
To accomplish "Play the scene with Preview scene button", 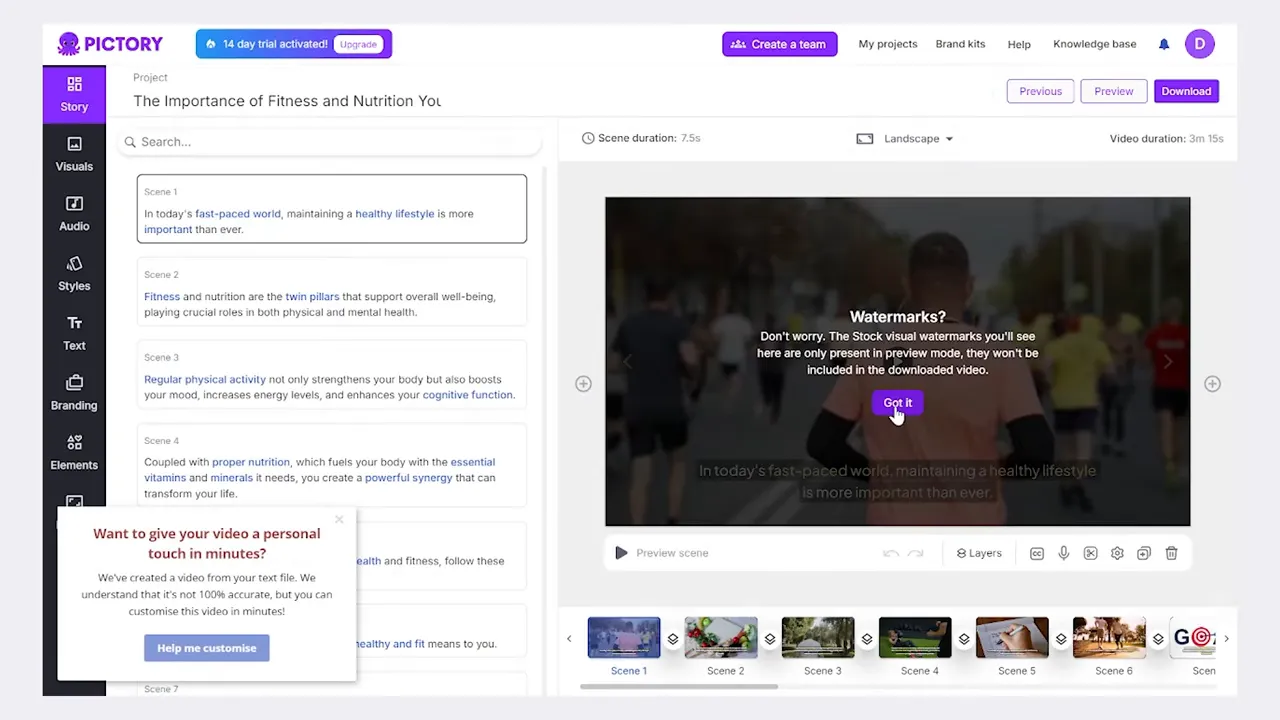I will point(662,553).
